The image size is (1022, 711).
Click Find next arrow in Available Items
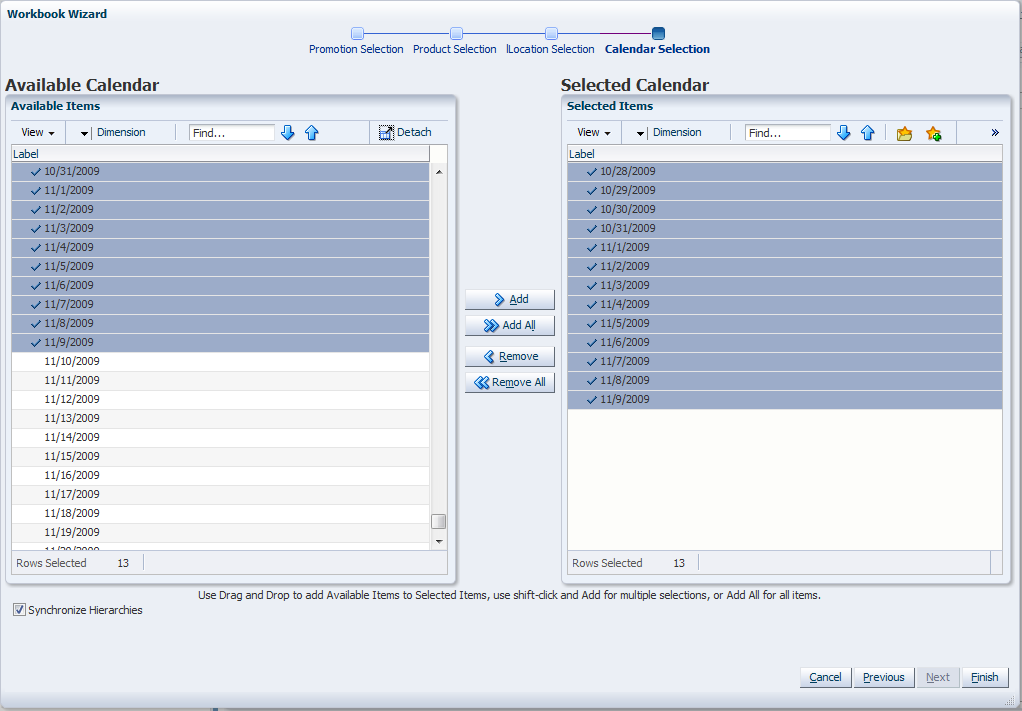click(x=287, y=133)
